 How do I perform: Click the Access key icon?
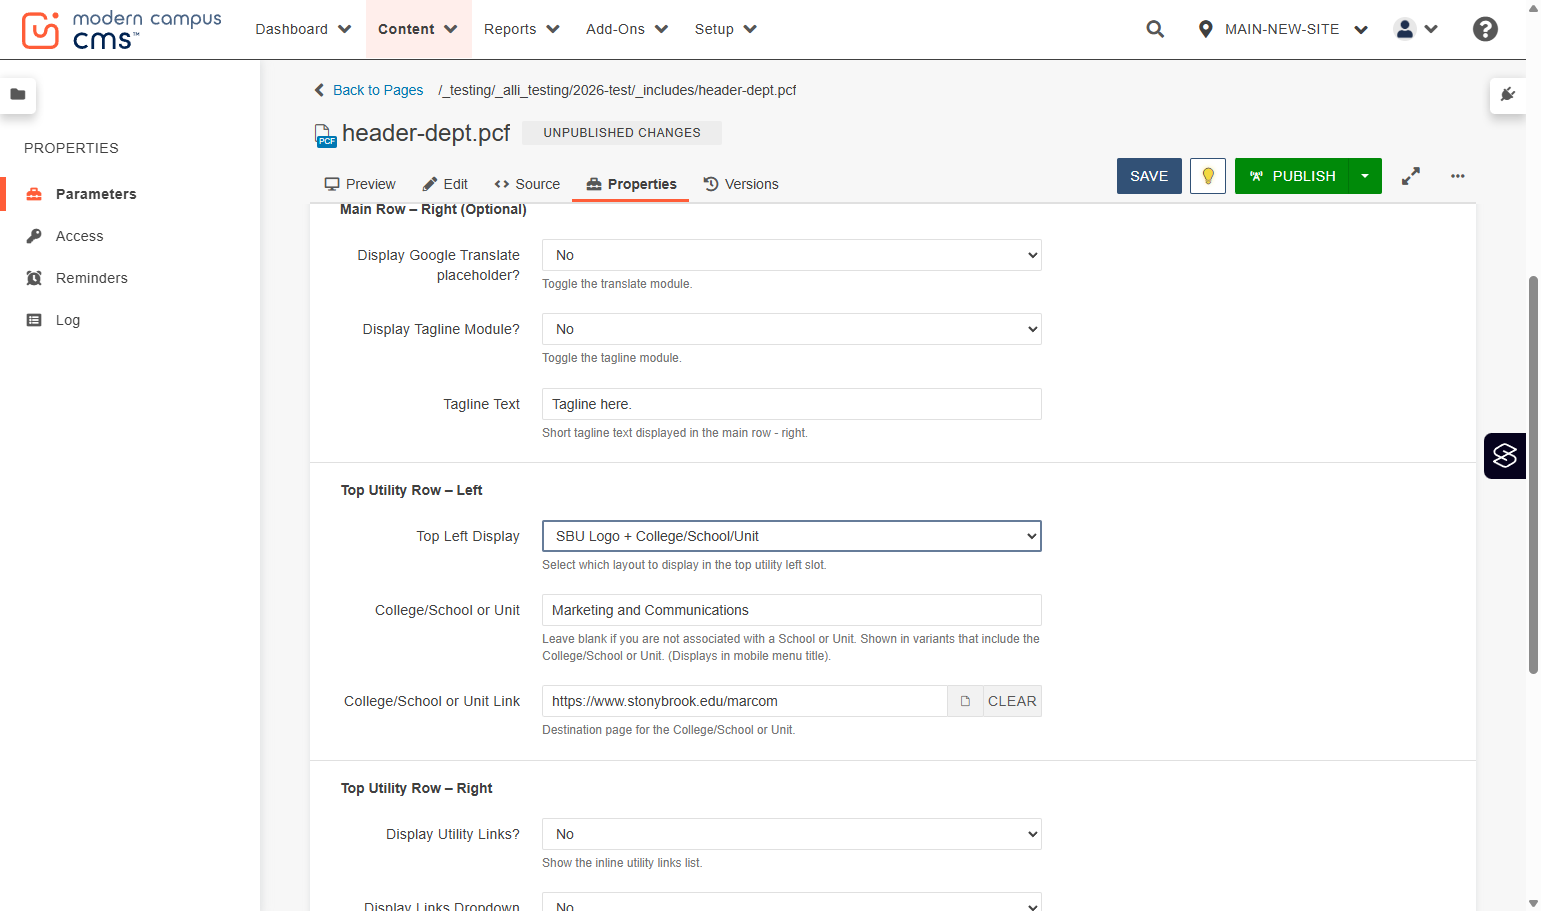pos(34,236)
